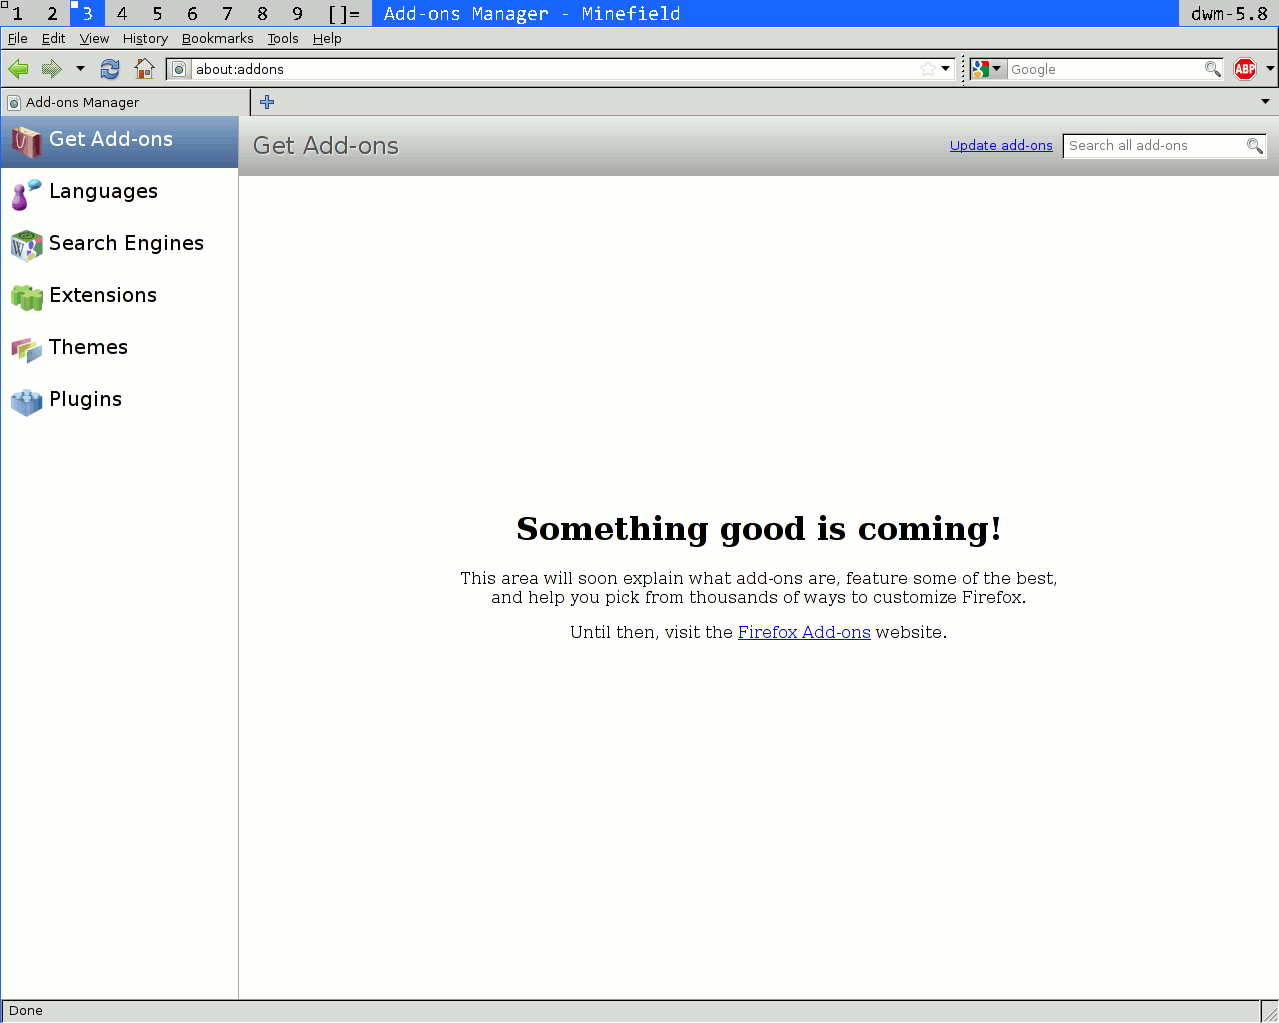The width and height of the screenshot is (1279, 1023).
Task: Open the list all tabs dropdown
Action: (1265, 102)
